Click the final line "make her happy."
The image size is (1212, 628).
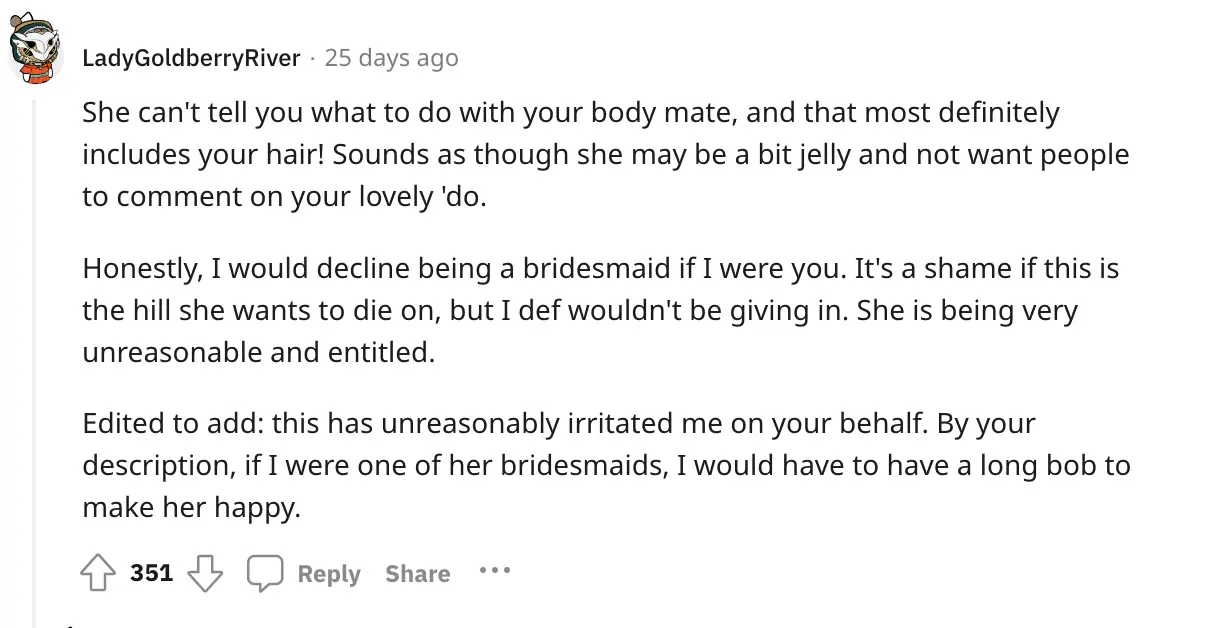pyautogui.click(x=191, y=507)
